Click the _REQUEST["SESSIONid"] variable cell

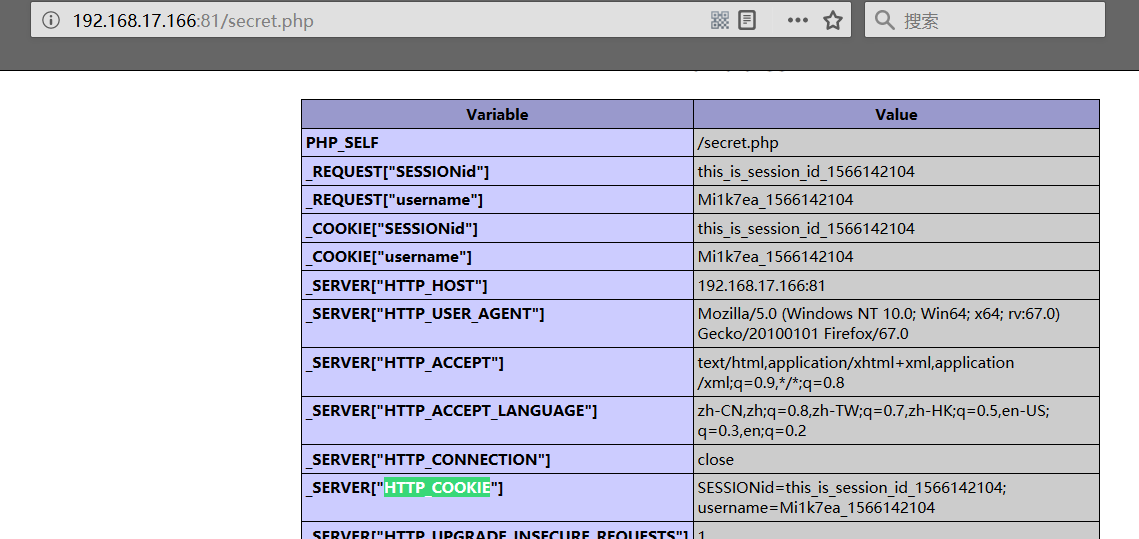point(397,171)
